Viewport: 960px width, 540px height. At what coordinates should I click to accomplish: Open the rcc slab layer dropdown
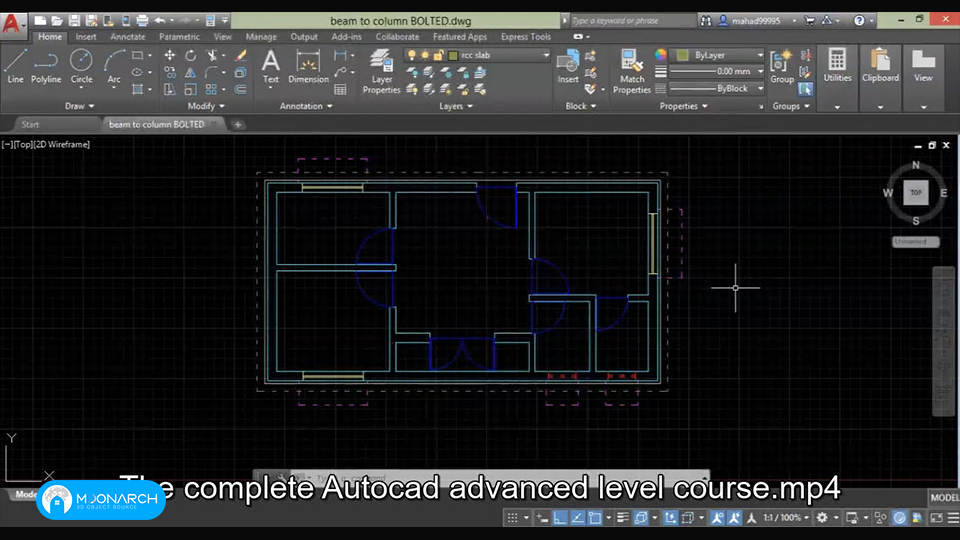click(546, 55)
